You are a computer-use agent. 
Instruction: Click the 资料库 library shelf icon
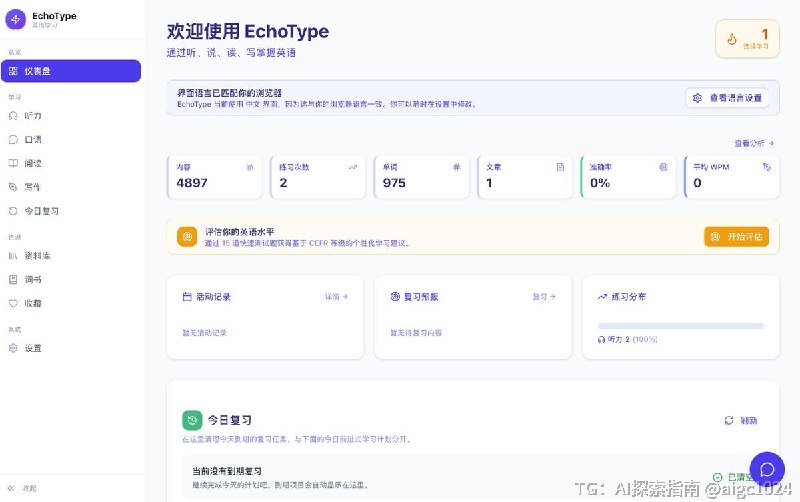[13, 256]
